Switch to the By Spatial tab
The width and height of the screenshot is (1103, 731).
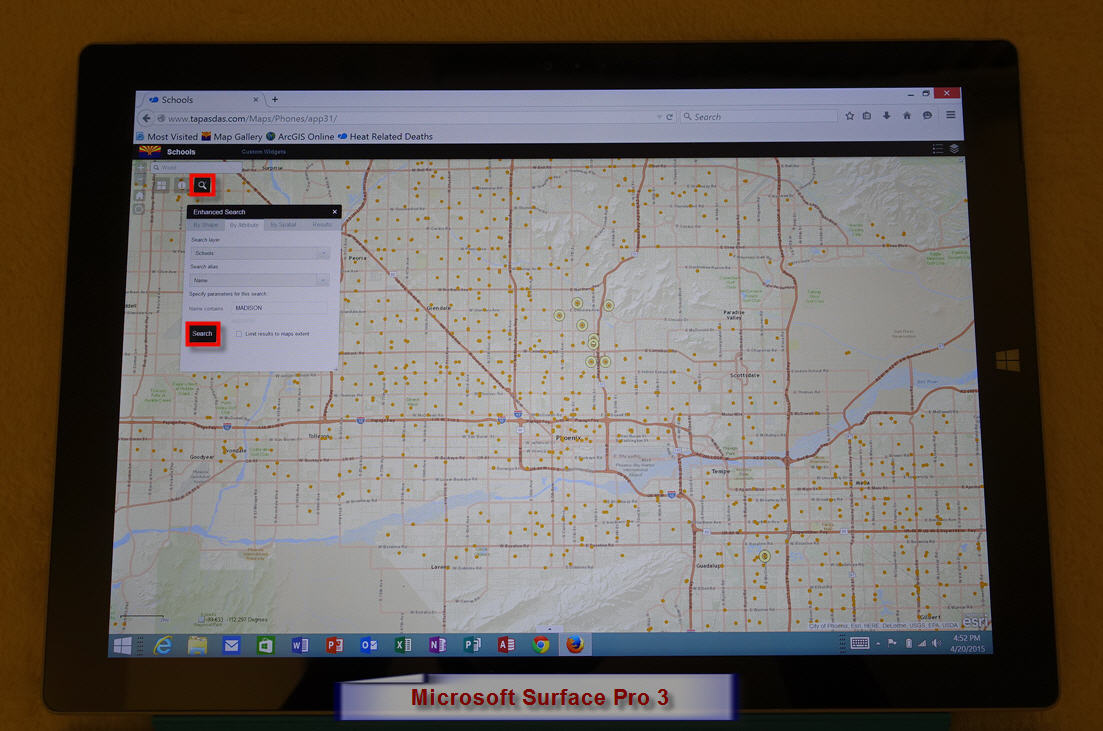click(x=283, y=225)
